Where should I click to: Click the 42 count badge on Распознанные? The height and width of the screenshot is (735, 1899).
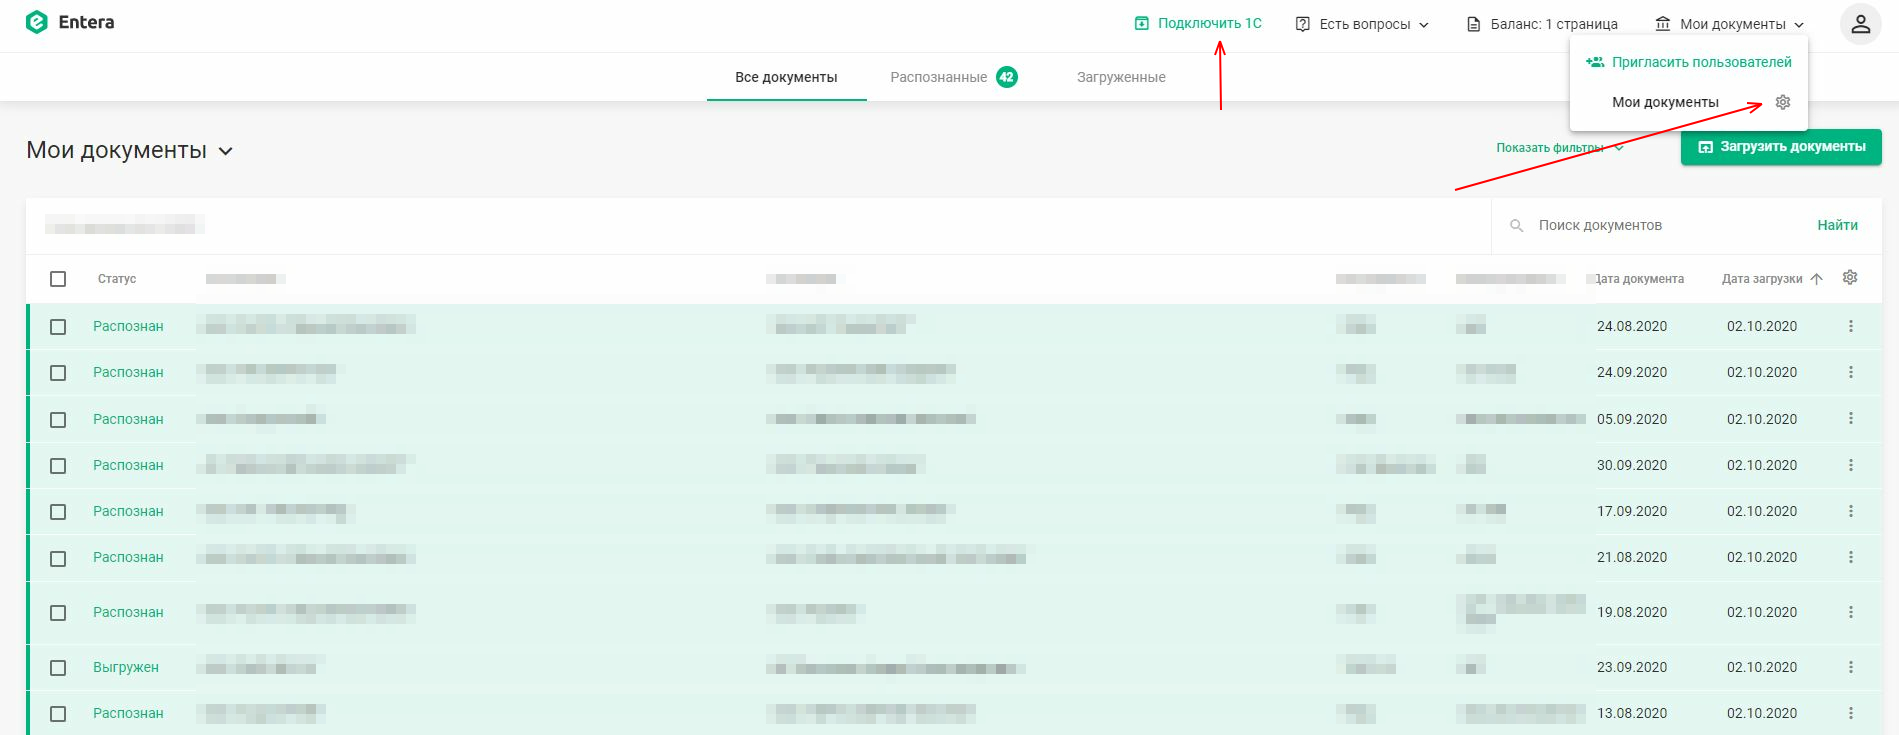click(x=1007, y=77)
